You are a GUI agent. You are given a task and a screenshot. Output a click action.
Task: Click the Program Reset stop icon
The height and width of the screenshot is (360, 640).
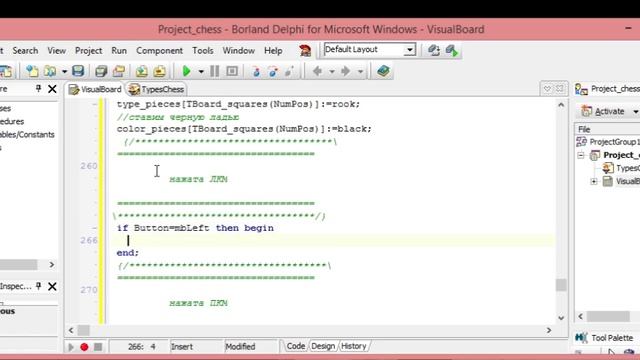232,71
